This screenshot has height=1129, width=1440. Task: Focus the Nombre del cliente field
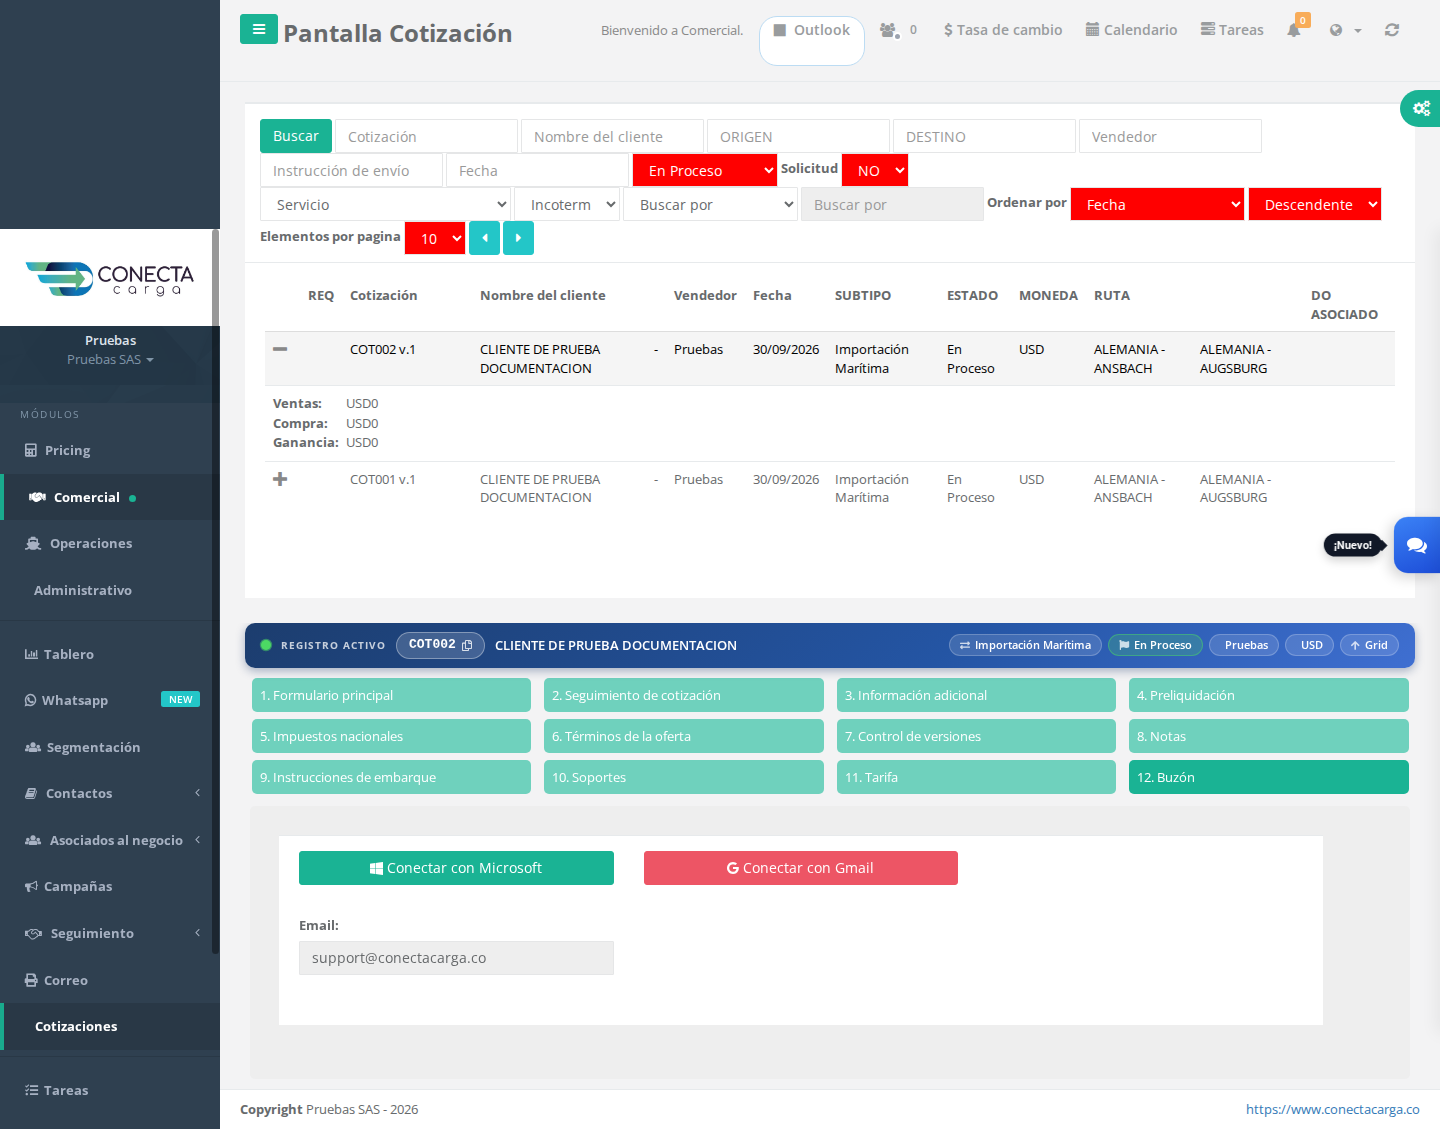612,137
